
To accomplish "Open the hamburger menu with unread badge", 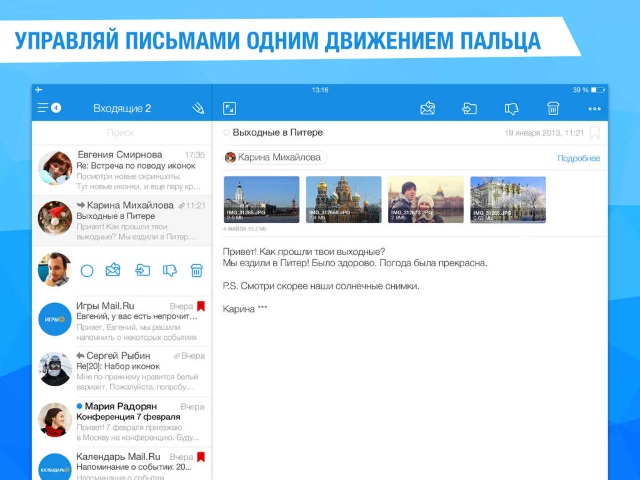I will [48, 108].
